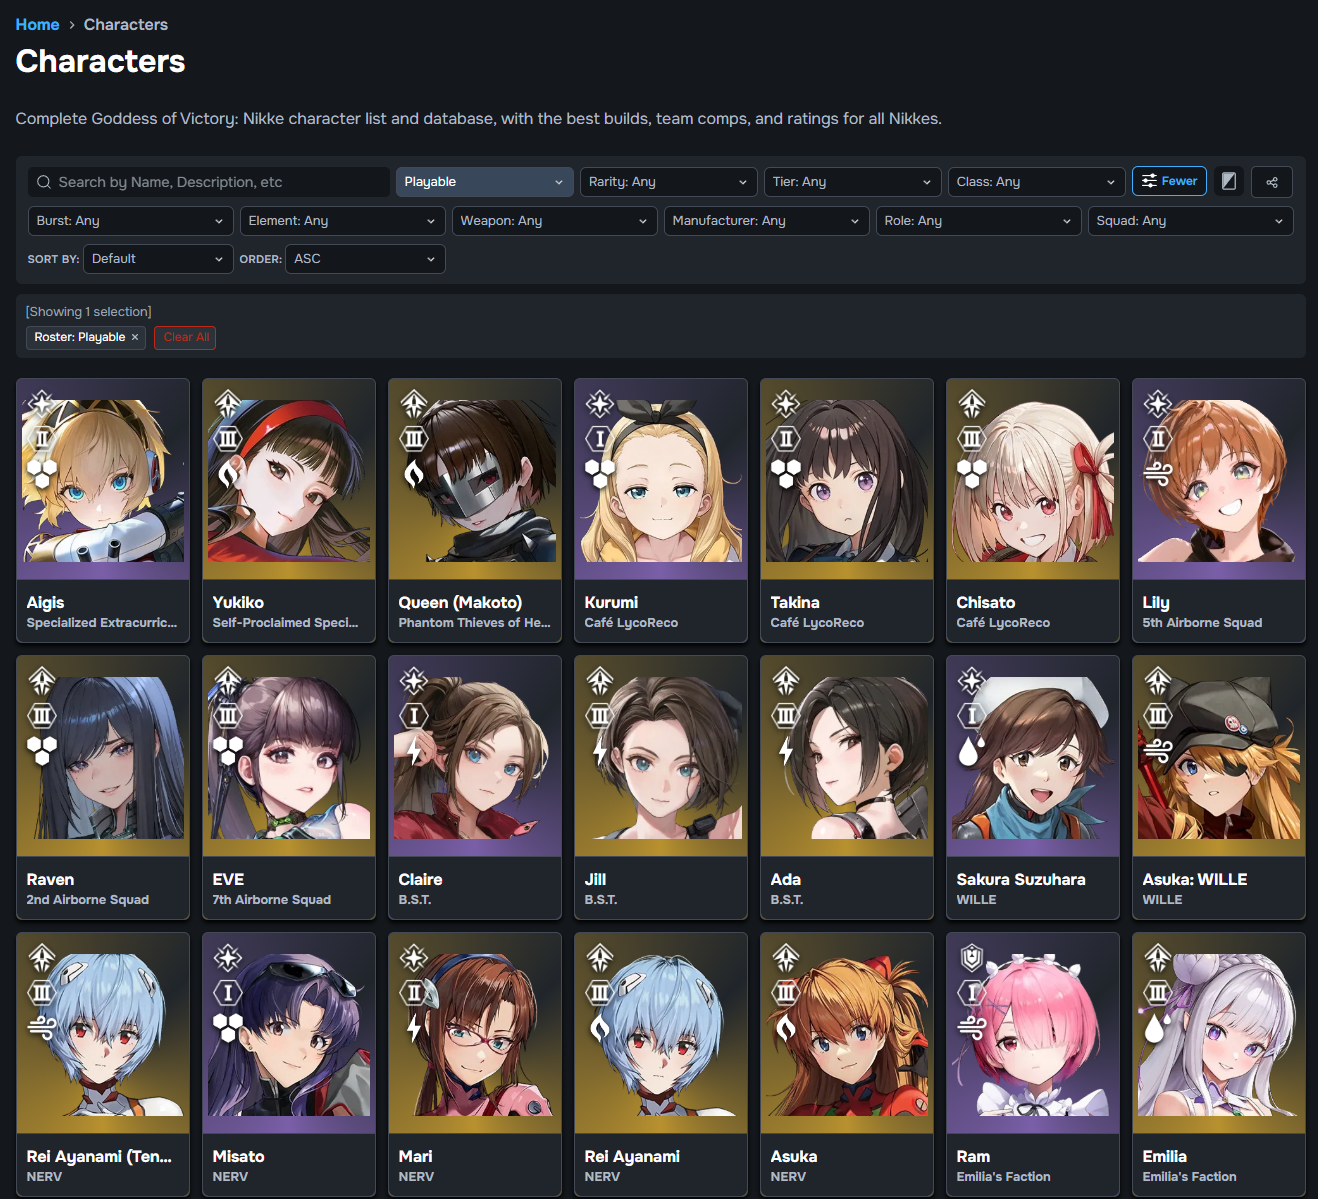Click the '[Showing 1 selection]' text
Viewport: 1318px width, 1199px height.
[89, 312]
